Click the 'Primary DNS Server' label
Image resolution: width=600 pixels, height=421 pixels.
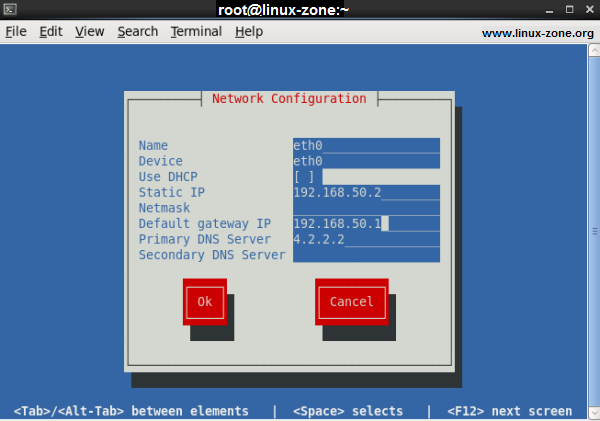[205, 240]
